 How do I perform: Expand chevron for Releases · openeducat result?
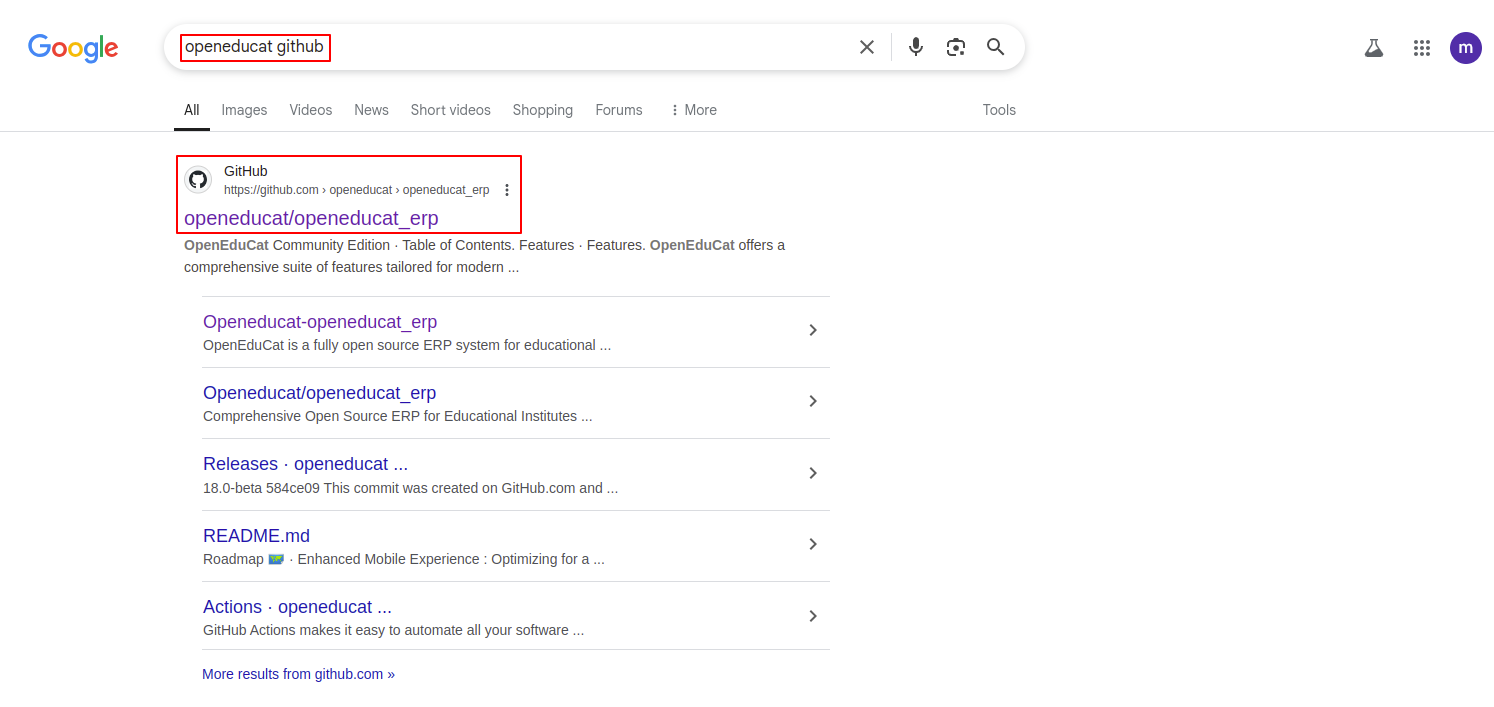tap(813, 473)
